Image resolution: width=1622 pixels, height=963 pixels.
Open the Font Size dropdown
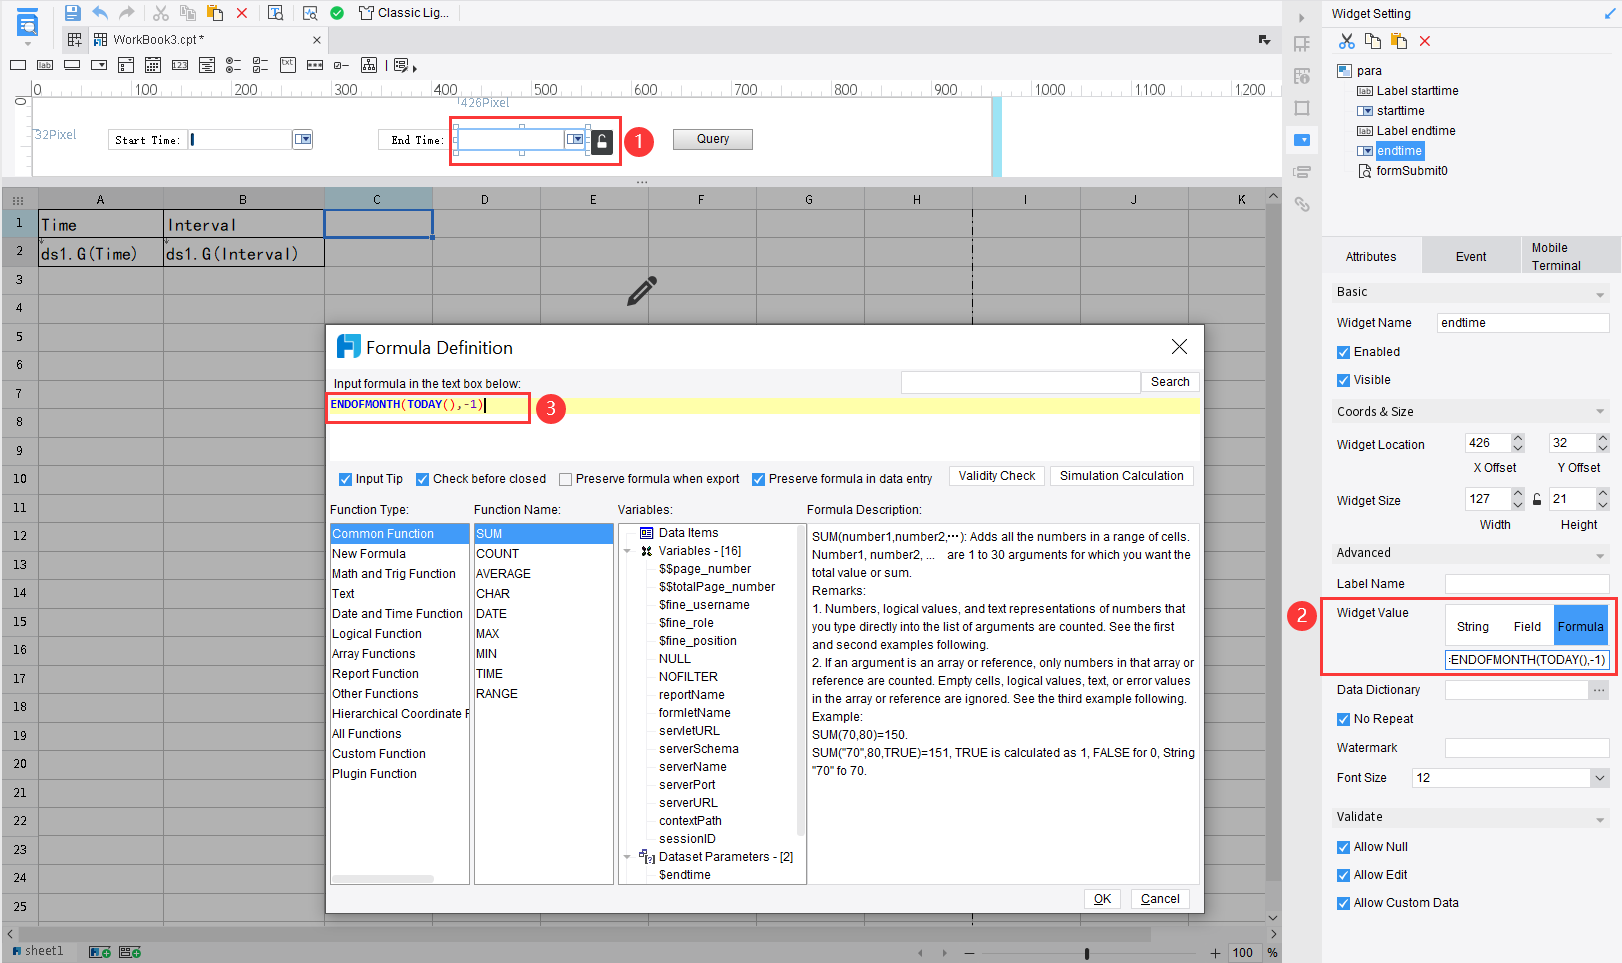coord(1597,777)
